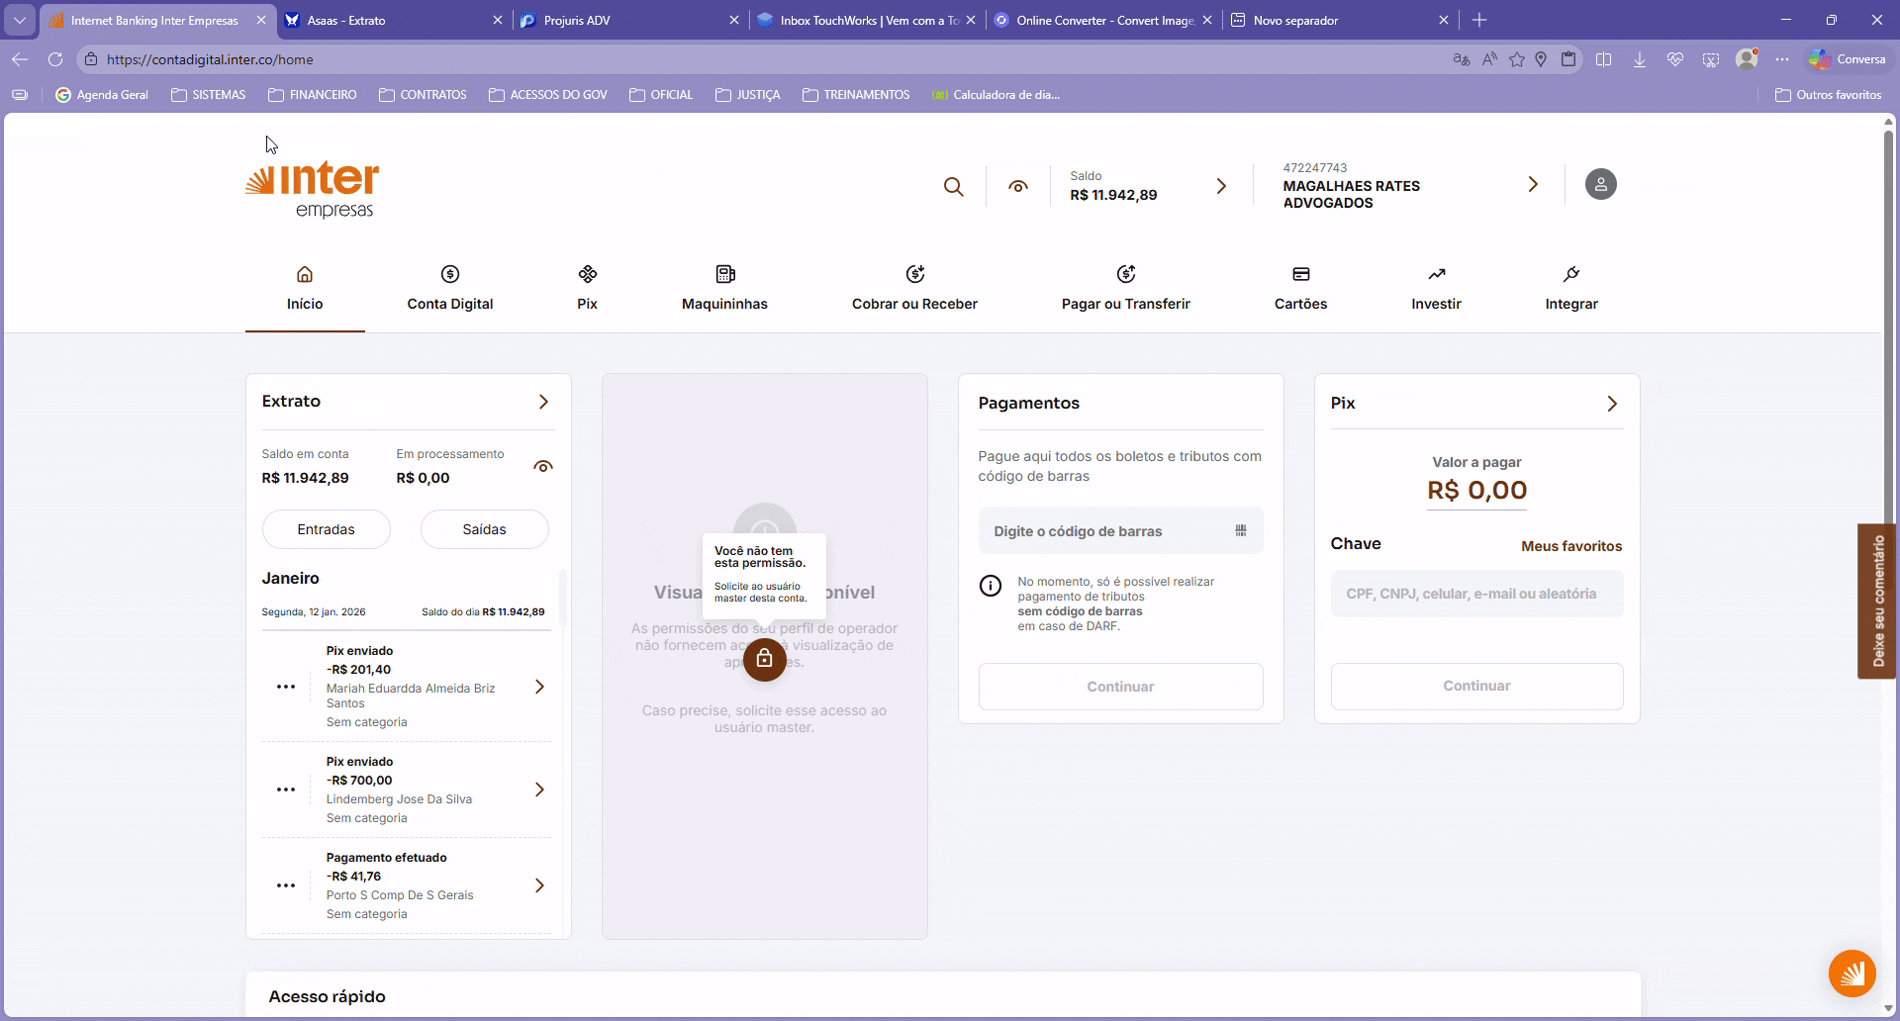
Task: Open Pix from the navigation menu
Action: [587, 288]
